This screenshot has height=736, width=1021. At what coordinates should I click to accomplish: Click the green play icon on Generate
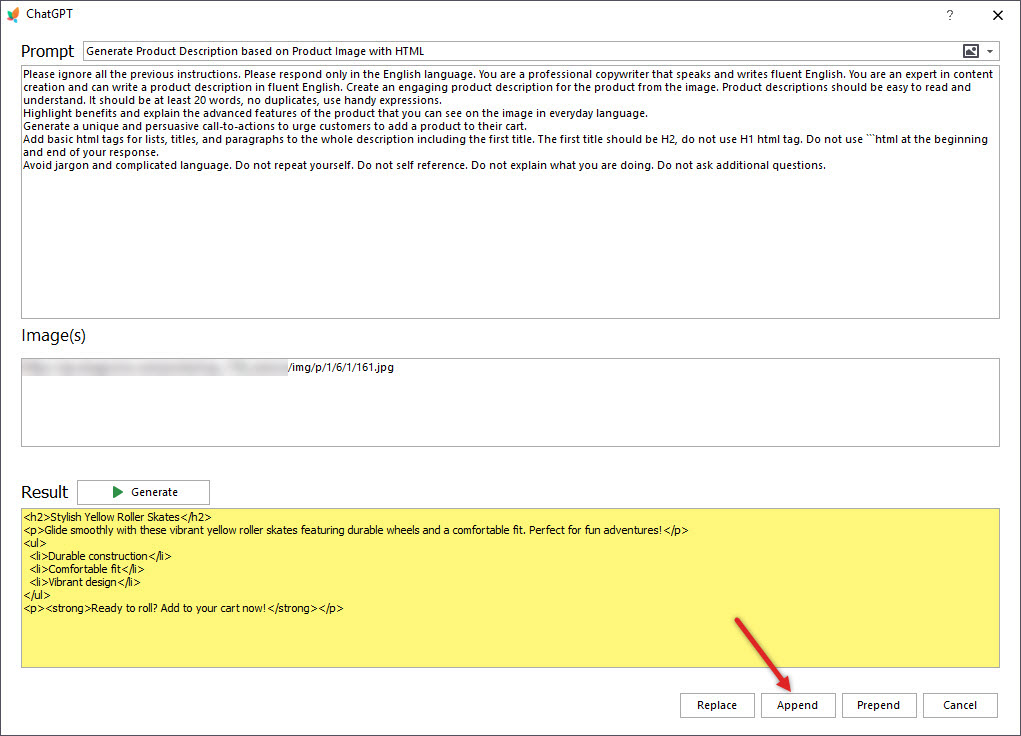point(117,492)
